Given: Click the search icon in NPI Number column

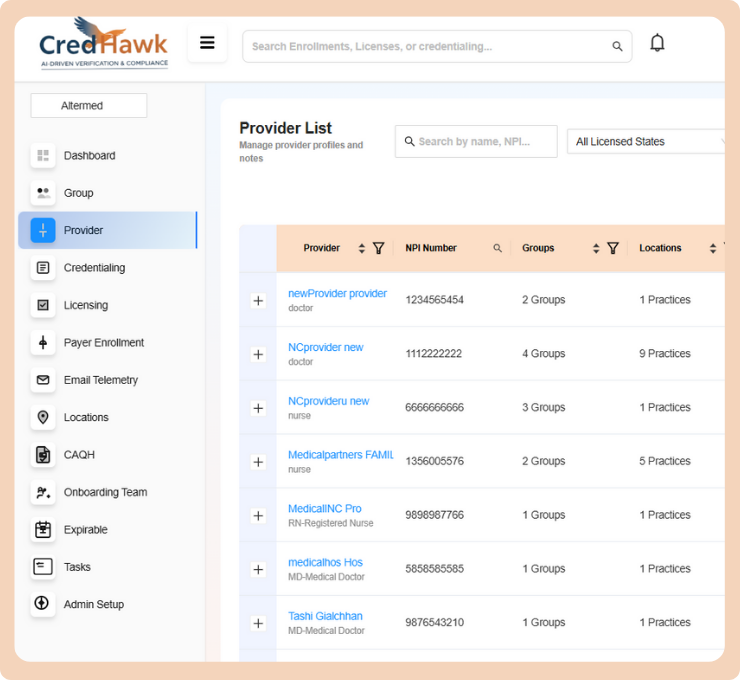Looking at the screenshot, I should point(497,248).
